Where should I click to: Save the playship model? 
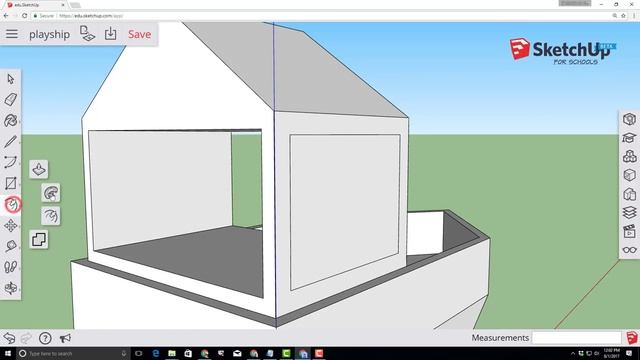pyautogui.click(x=140, y=34)
